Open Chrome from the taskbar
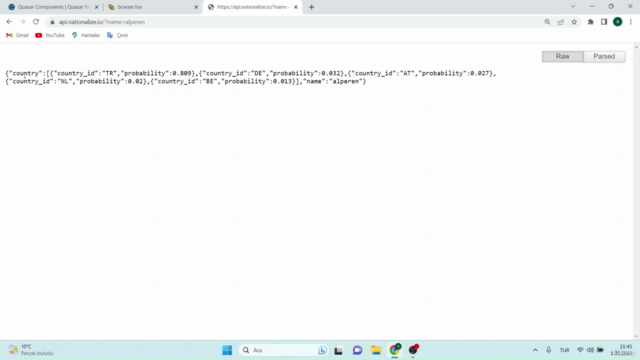The image size is (640, 360). (395, 350)
